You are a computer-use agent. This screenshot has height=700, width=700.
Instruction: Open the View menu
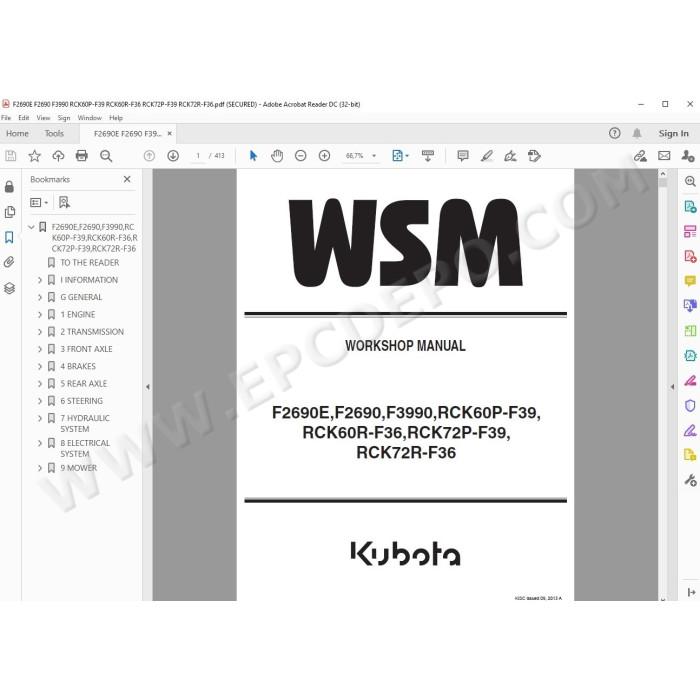(43, 118)
